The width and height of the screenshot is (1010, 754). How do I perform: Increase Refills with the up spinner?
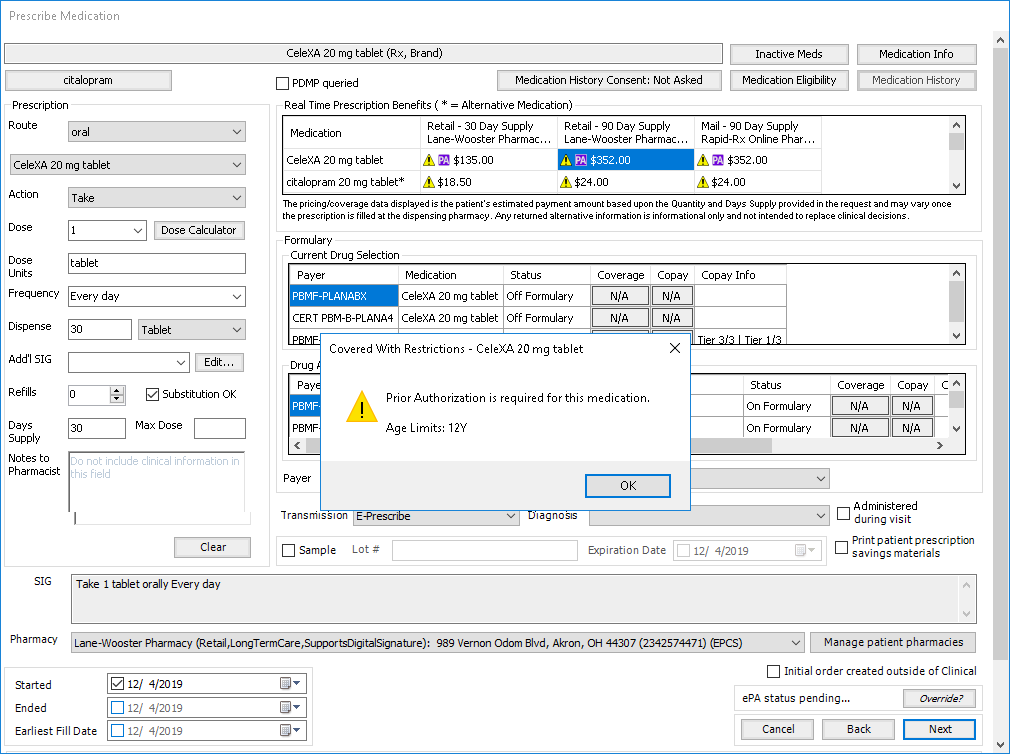pos(117,390)
